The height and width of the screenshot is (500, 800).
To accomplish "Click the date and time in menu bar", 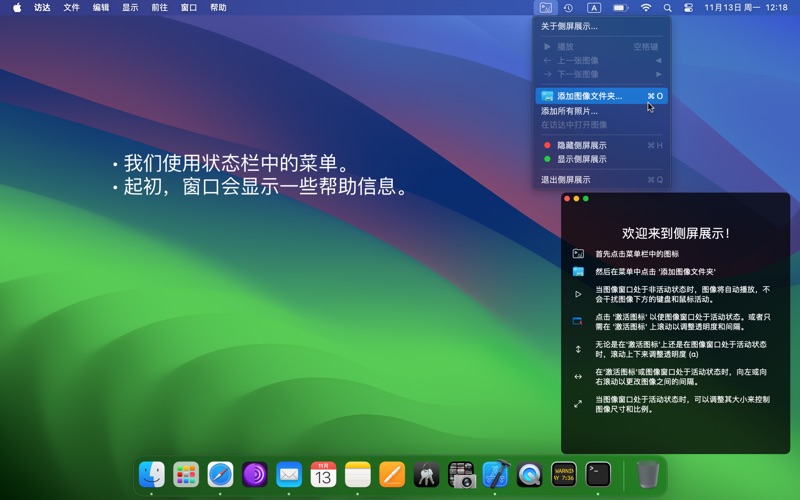I will (x=746, y=8).
